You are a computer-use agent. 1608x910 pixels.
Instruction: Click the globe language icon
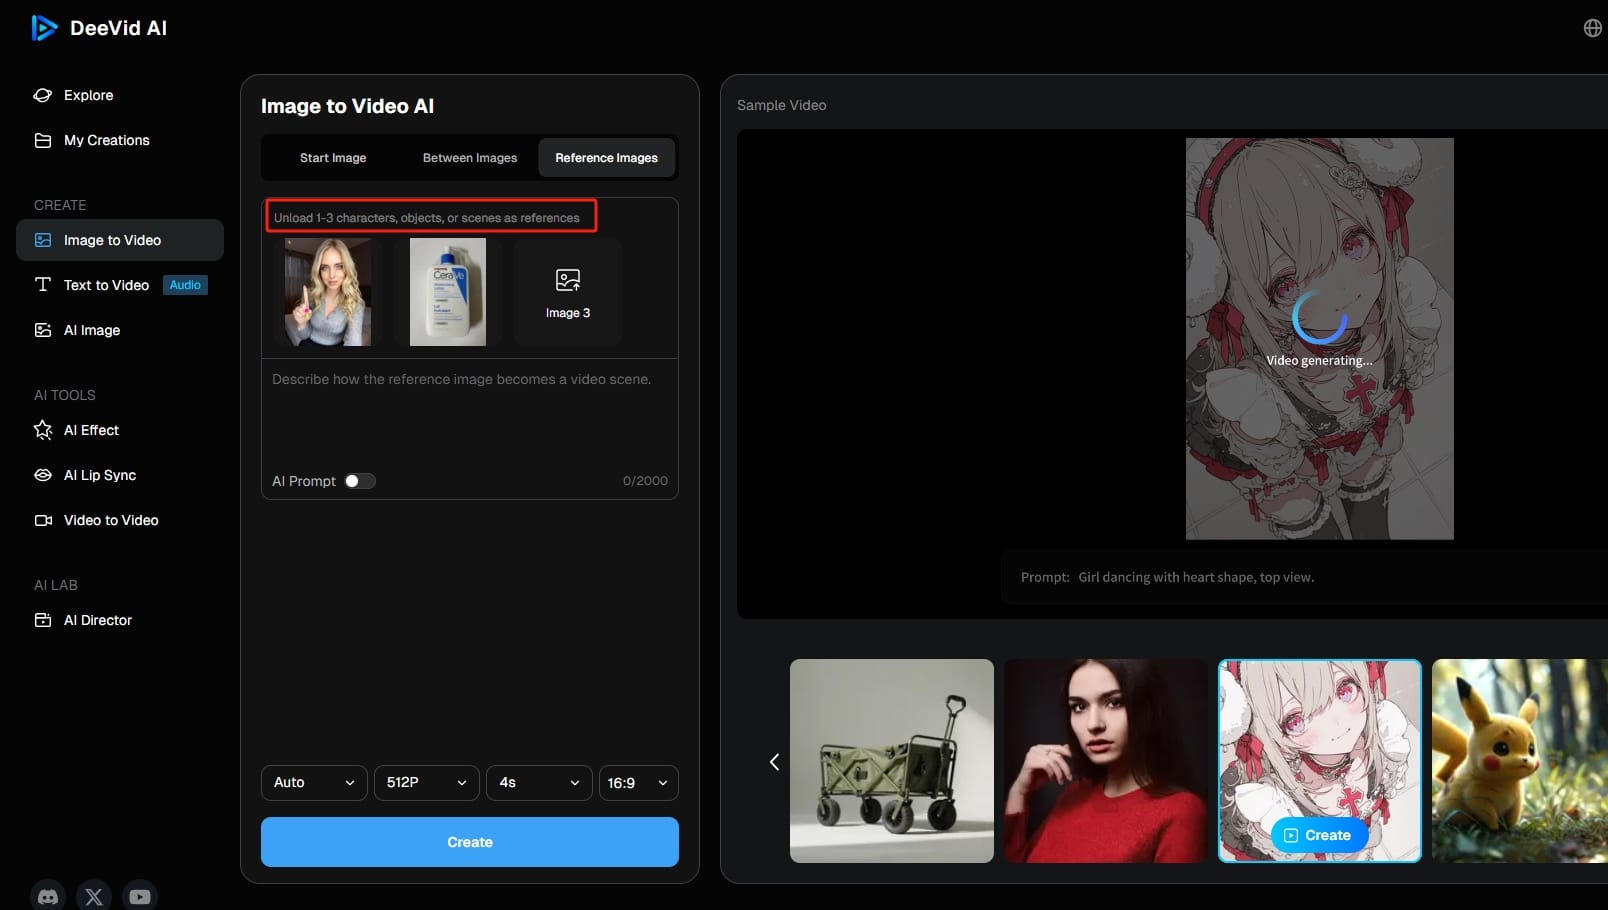pos(1593,28)
